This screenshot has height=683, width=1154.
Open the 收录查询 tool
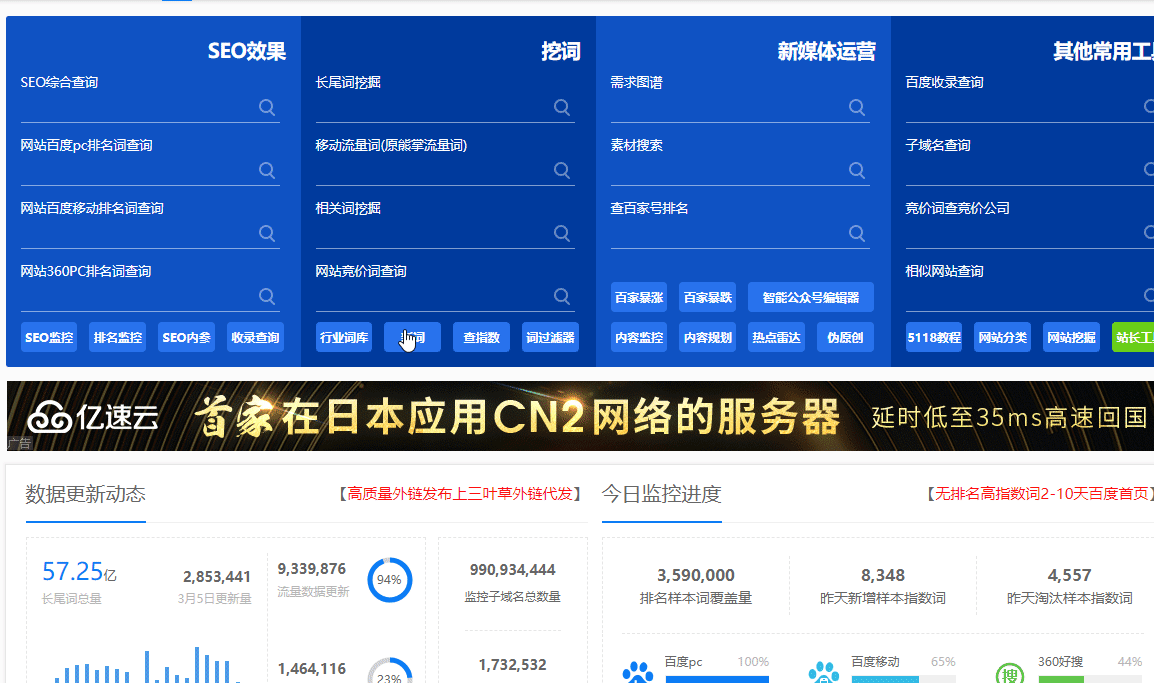coord(255,337)
